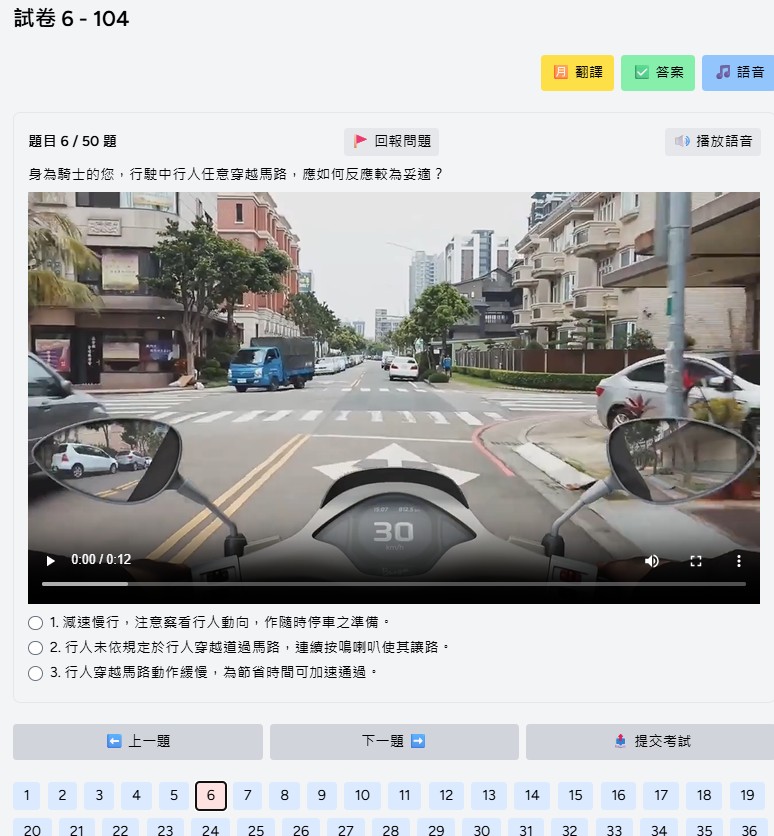Select answer option 1 減速慢行

(x=36, y=623)
